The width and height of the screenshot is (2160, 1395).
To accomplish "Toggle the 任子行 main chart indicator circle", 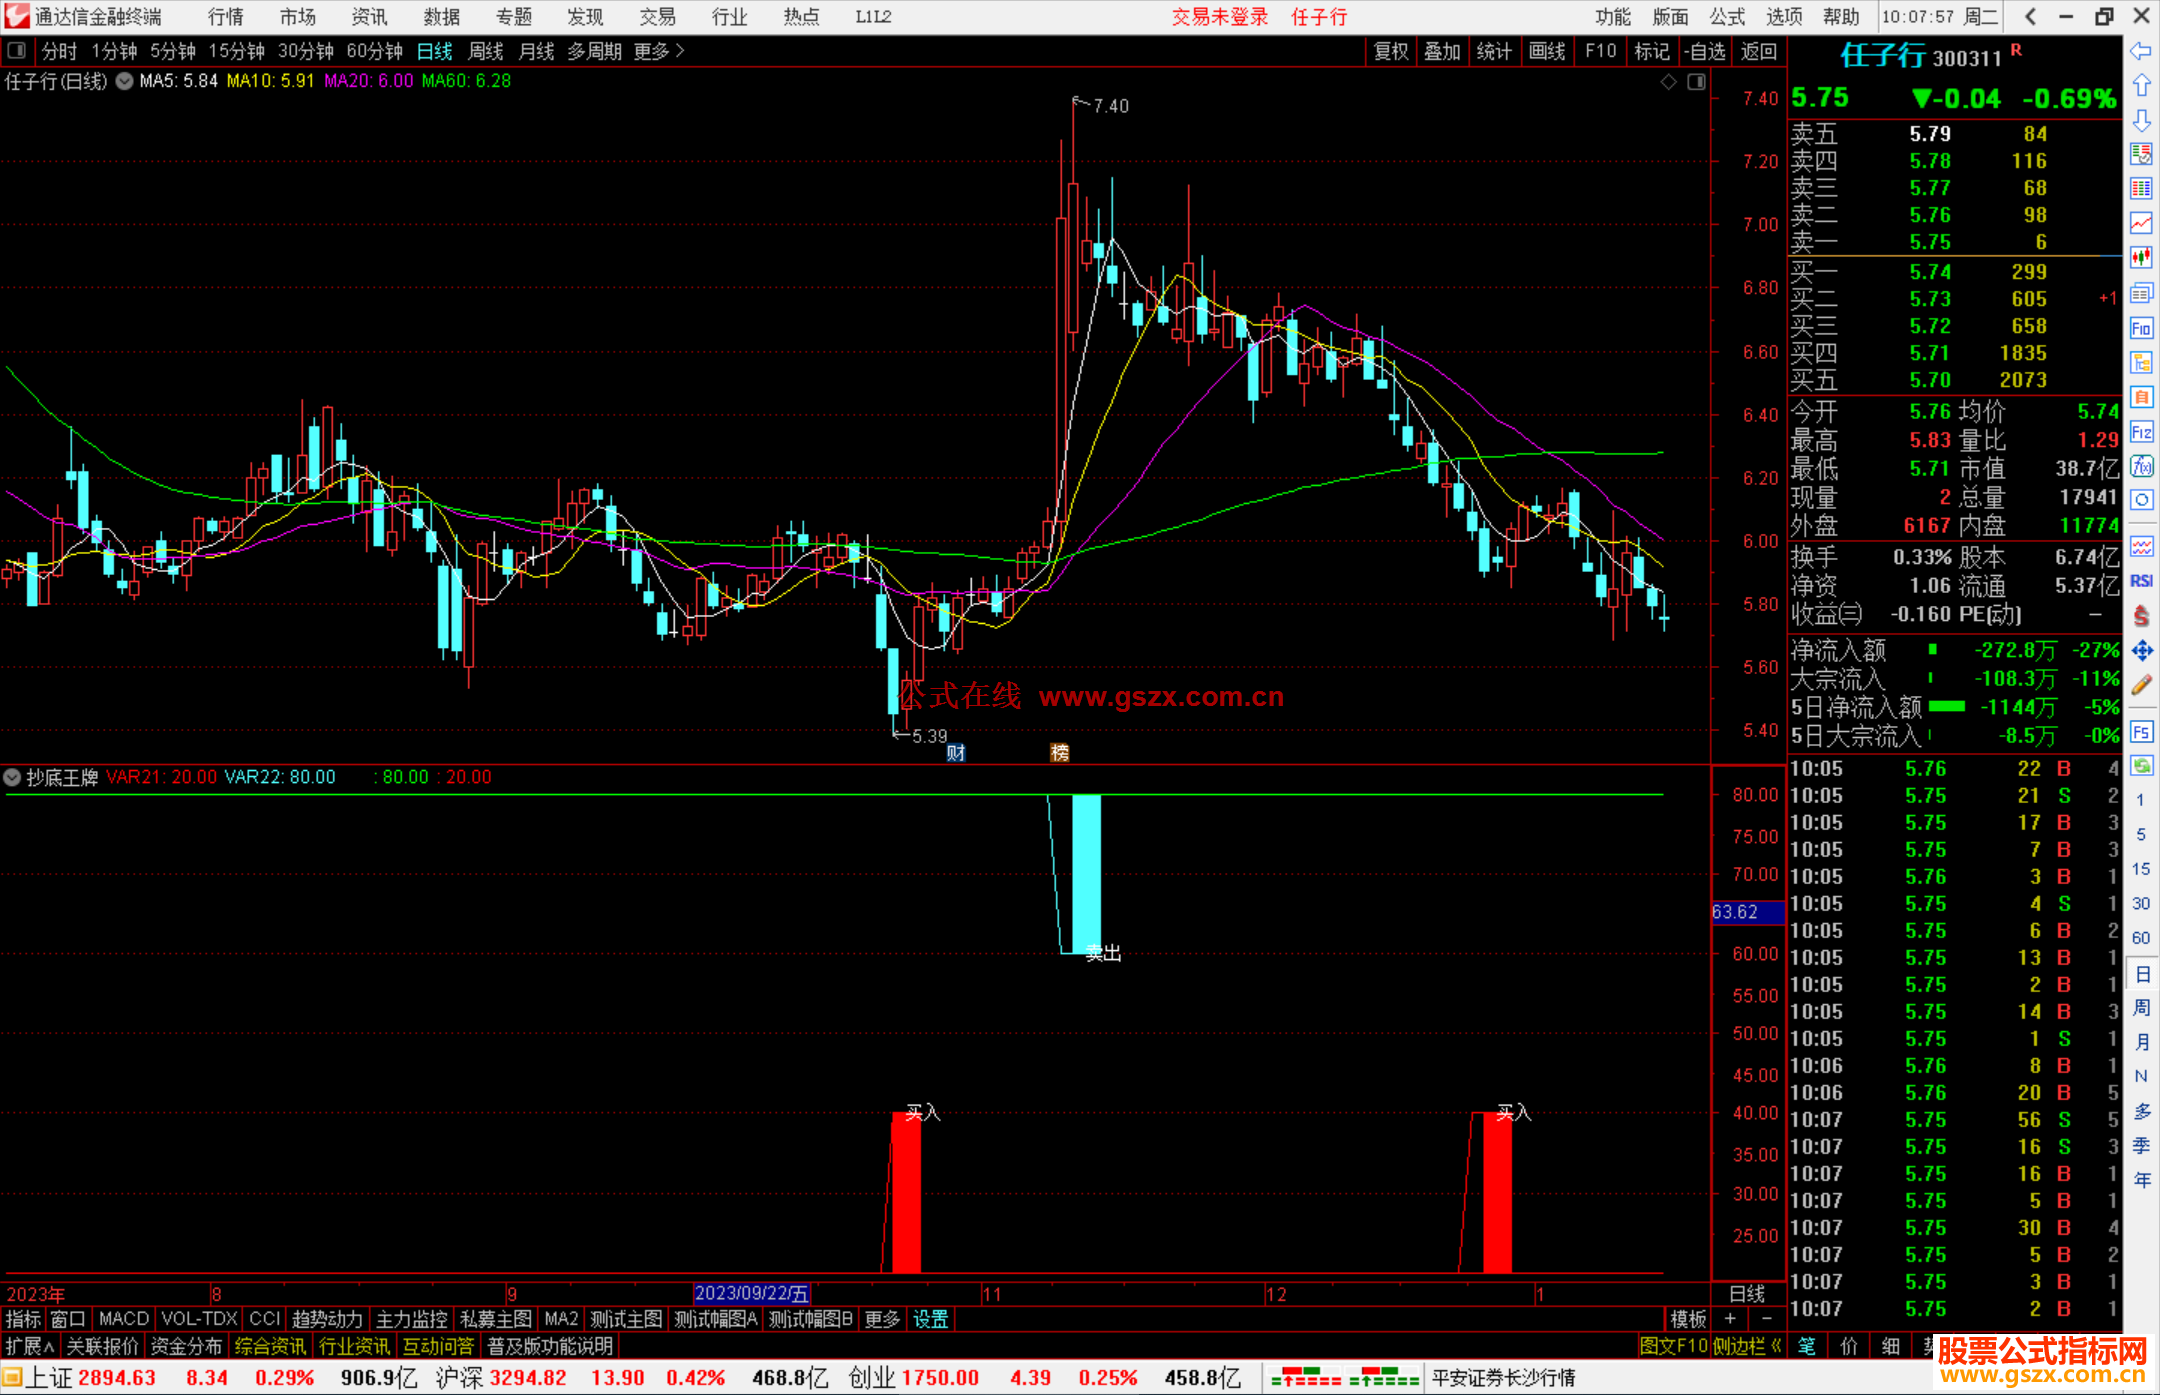I will pyautogui.click(x=124, y=81).
